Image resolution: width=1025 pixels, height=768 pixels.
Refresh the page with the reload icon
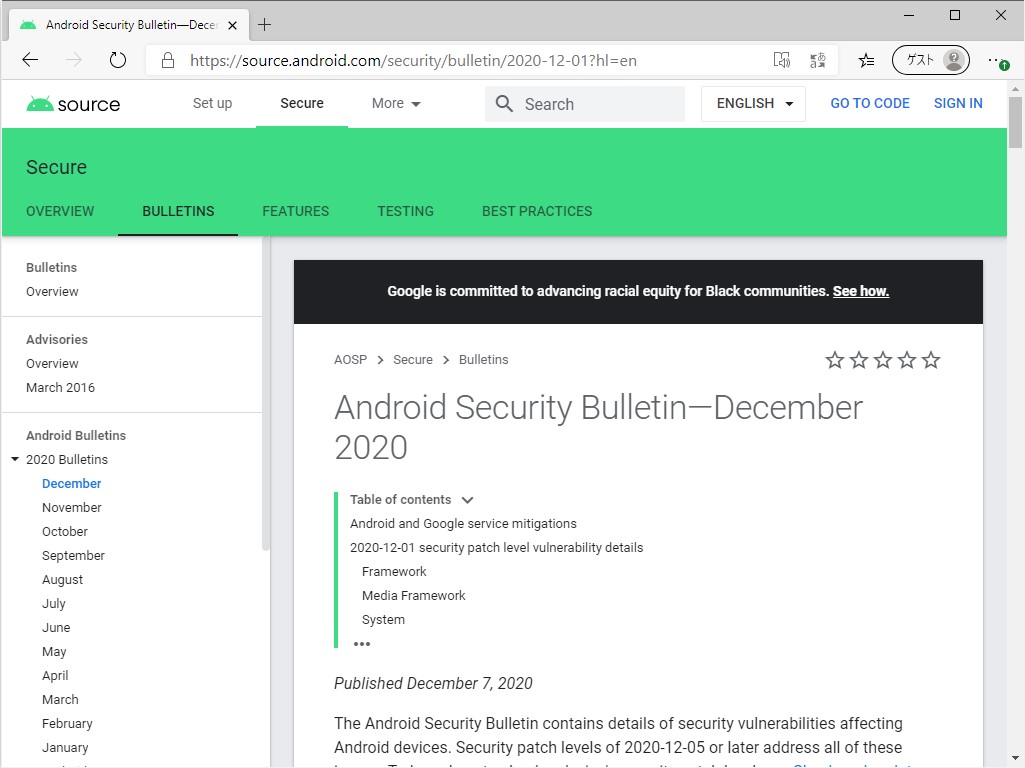[118, 60]
